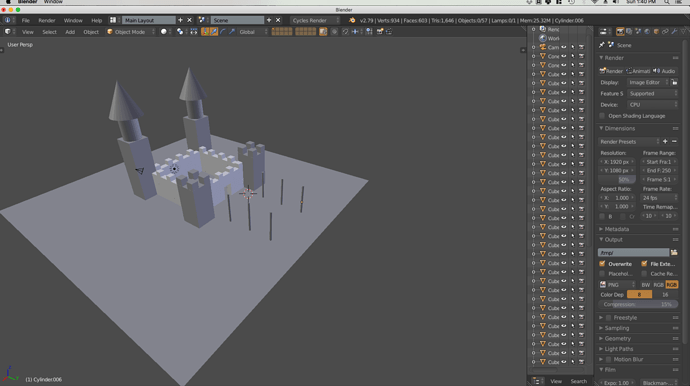Click the 3D View editor type icon
Viewport: 690px width, 386px height.
pyautogui.click(x=7, y=32)
